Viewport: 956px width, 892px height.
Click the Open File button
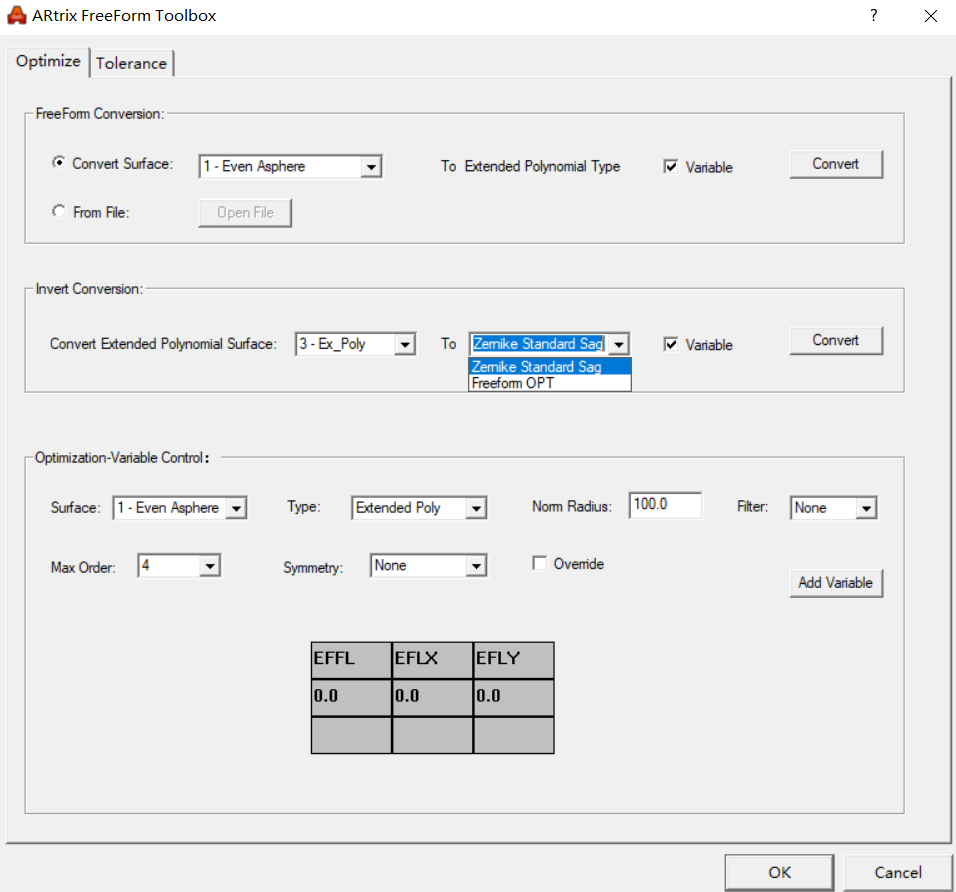click(x=245, y=212)
